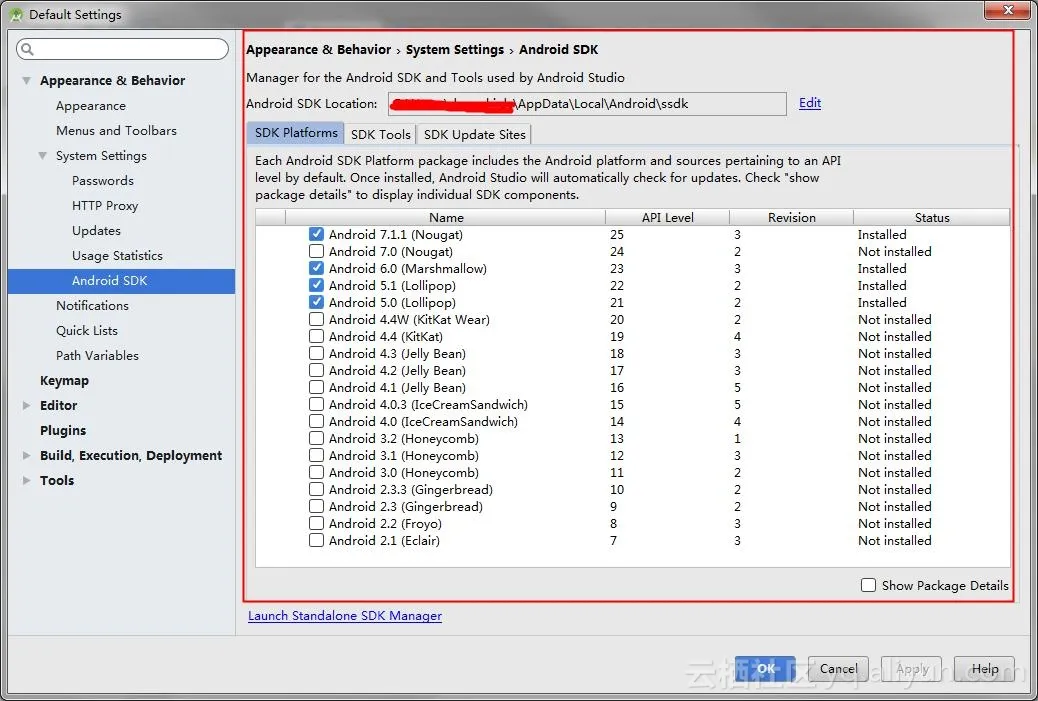Select Android 4.0.3 (IceCreamSandwich) row text
Screen dimensions: 1038x701
(x=428, y=404)
